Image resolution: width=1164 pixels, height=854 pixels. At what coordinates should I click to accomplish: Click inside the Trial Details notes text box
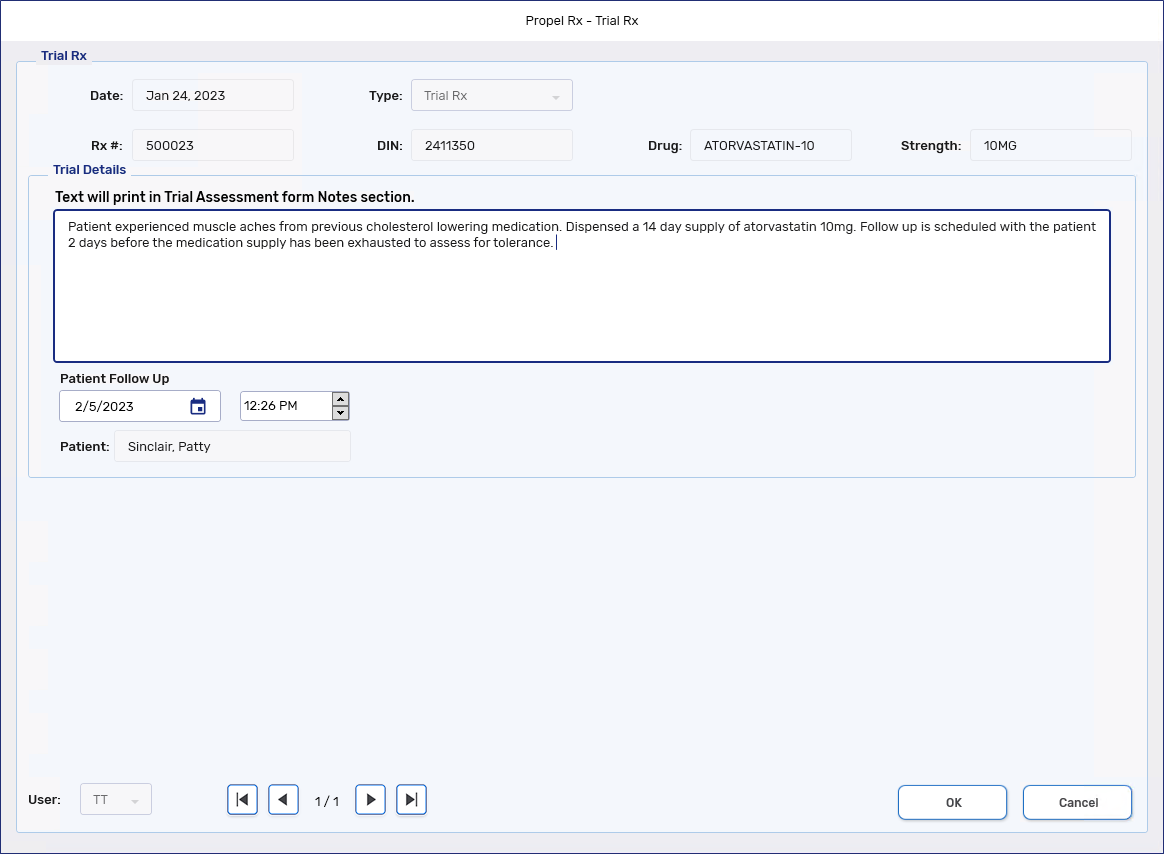581,300
